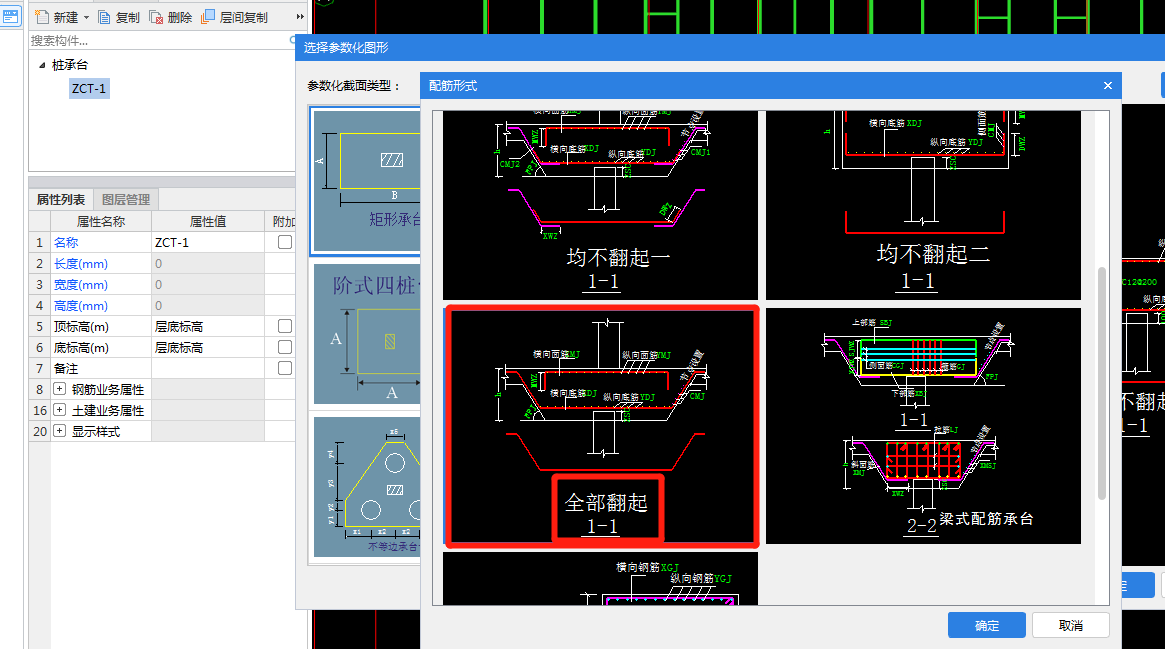Expand the 钢筋业务属性 group

click(59, 388)
